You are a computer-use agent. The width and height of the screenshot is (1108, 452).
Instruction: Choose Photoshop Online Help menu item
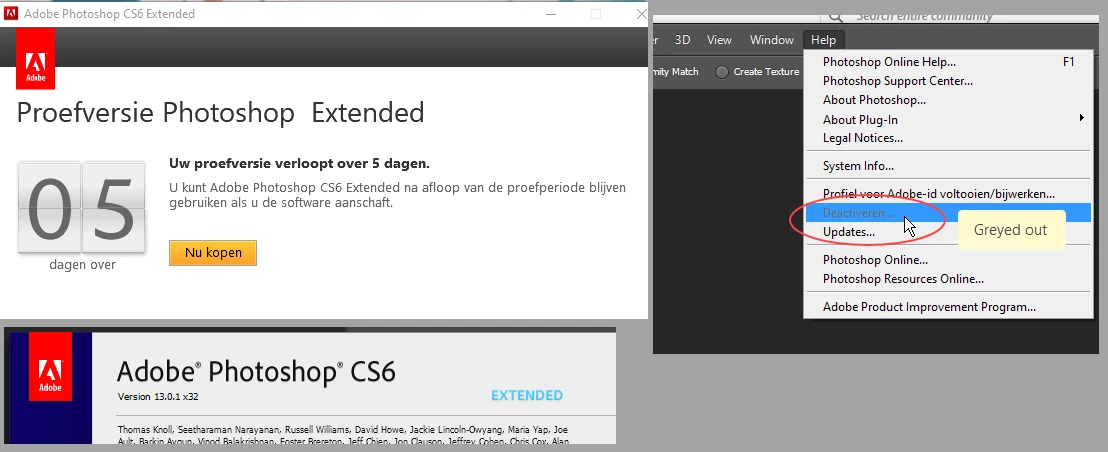pos(948,62)
